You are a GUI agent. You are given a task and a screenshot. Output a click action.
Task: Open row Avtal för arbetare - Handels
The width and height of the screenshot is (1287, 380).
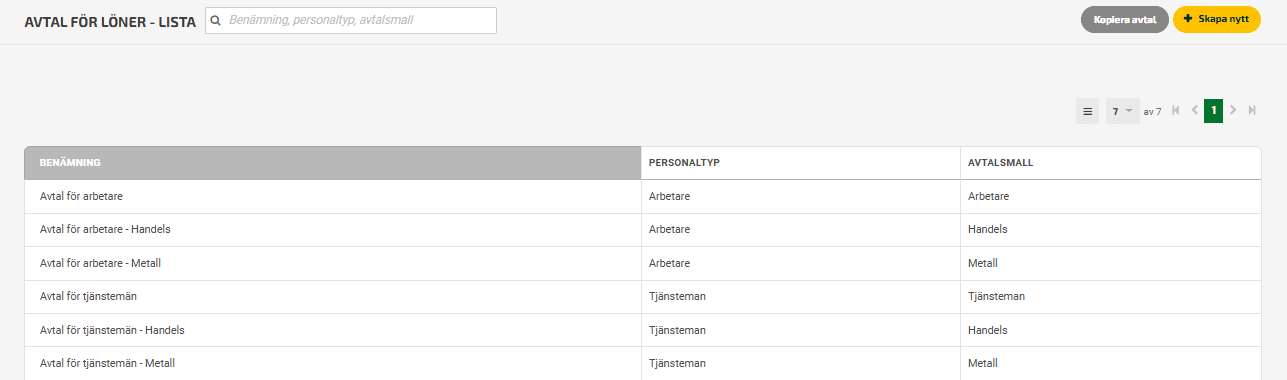pyautogui.click(x=643, y=230)
